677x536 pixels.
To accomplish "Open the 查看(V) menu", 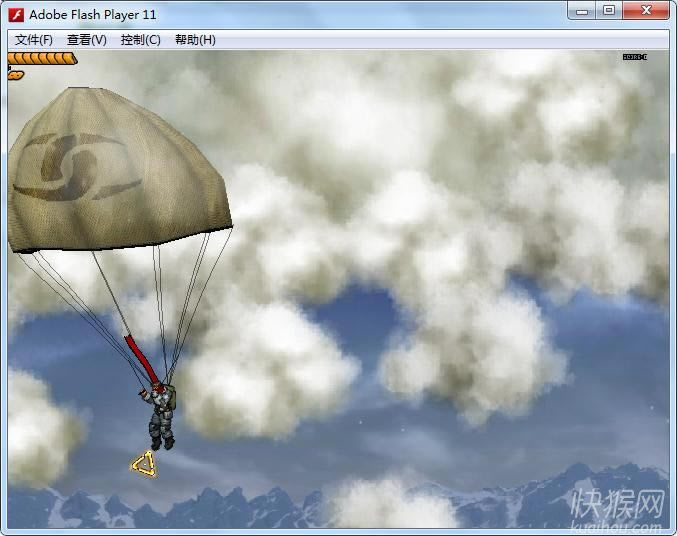I will [87, 40].
